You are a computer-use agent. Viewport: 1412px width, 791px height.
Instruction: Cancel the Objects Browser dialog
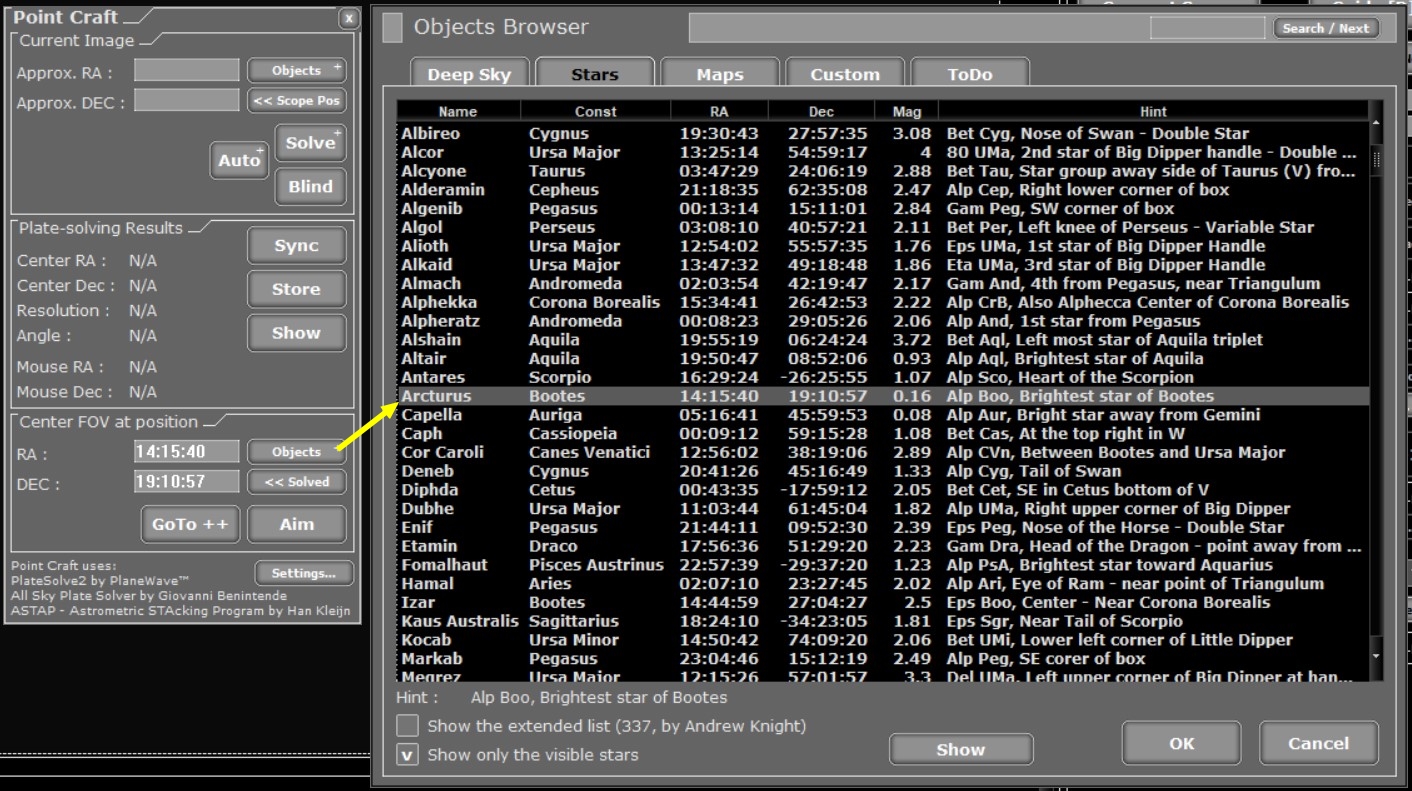[x=1318, y=743]
